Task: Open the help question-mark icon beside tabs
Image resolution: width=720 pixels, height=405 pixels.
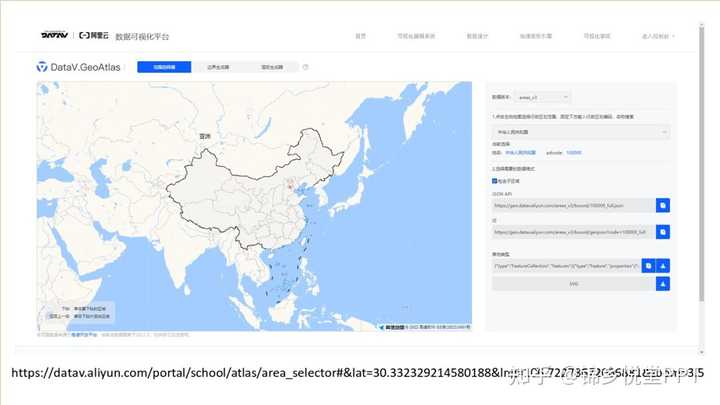Action: 306,67
